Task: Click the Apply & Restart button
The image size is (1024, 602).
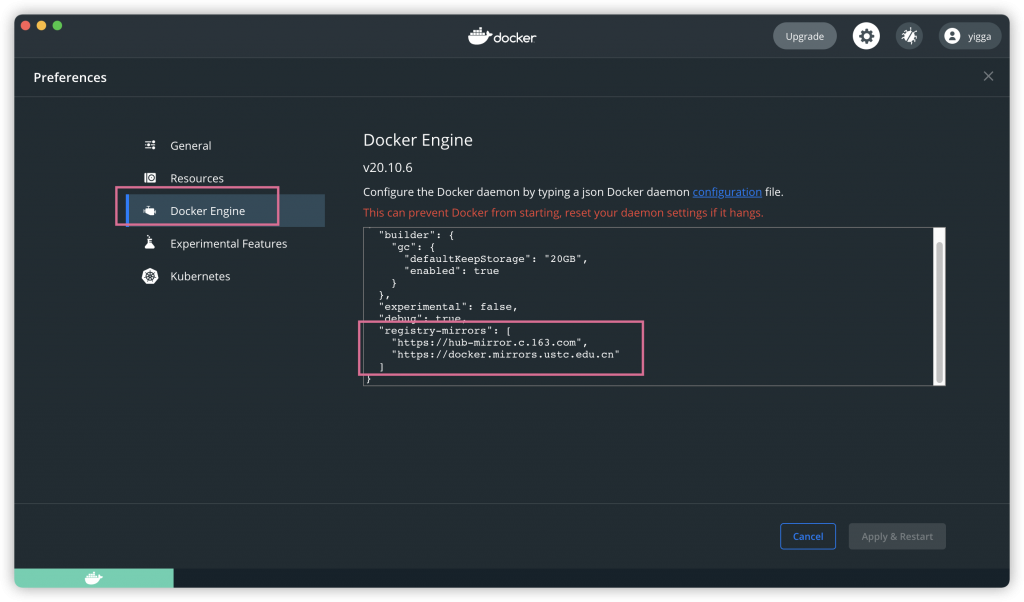Action: [x=897, y=536]
